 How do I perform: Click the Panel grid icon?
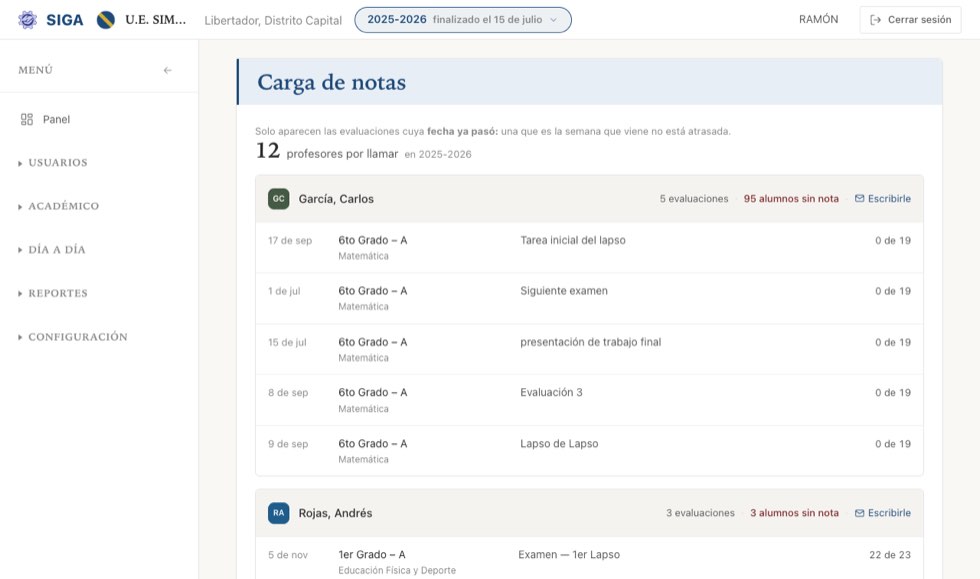pyautogui.click(x=27, y=119)
